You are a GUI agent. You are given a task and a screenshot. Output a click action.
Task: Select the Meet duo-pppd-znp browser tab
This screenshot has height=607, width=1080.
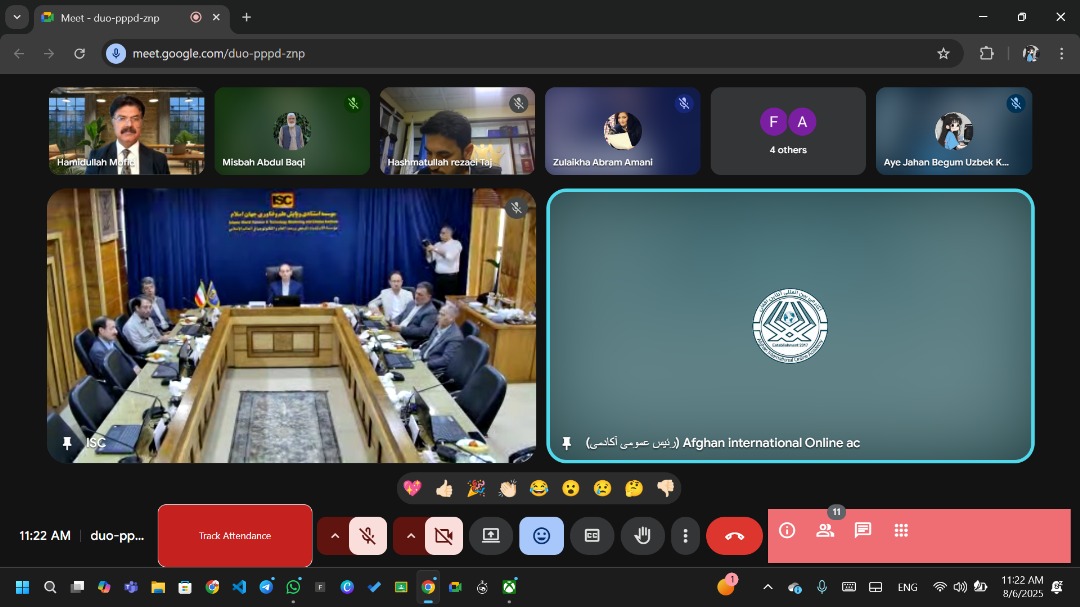point(110,17)
